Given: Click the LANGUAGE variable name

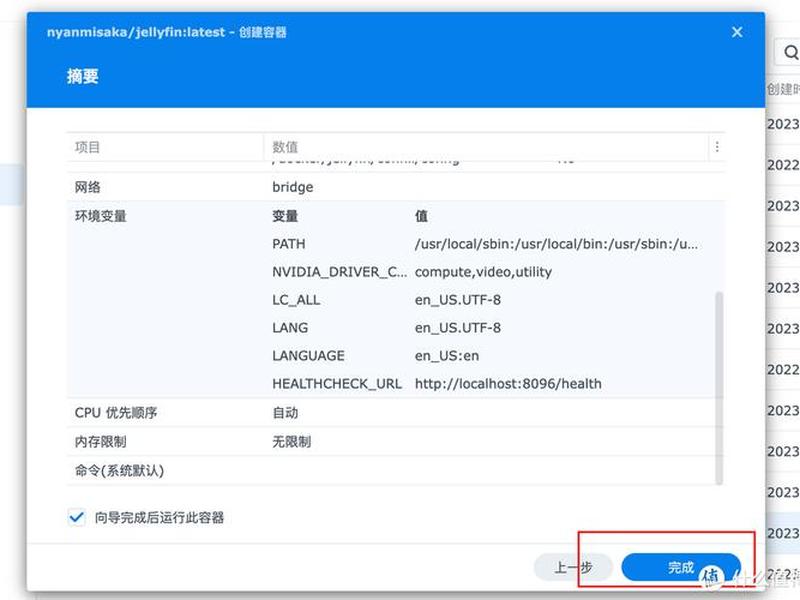Looking at the screenshot, I should [308, 356].
